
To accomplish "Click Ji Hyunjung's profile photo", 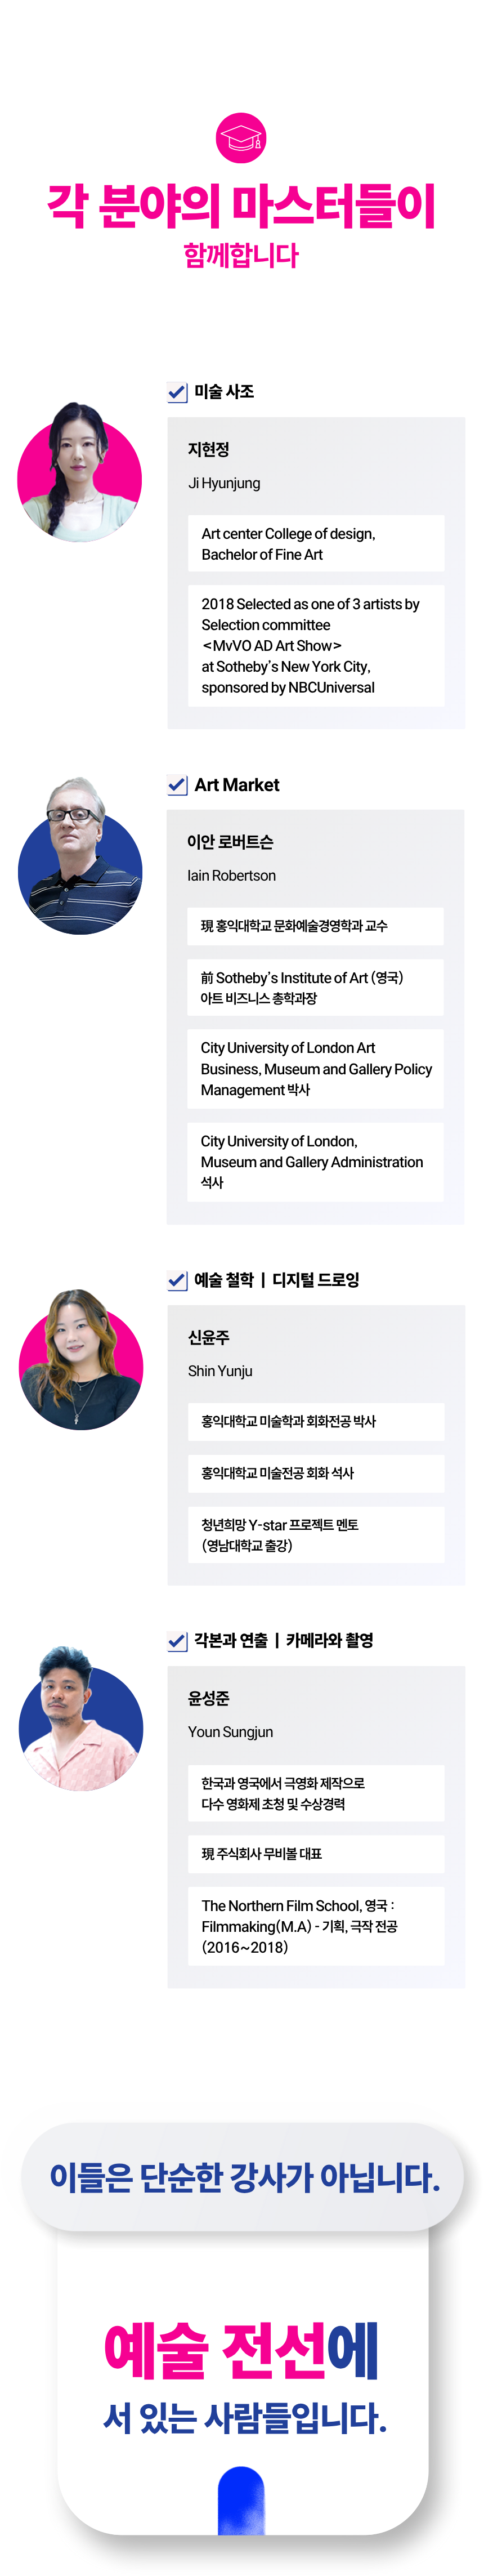I will click(x=79, y=474).
